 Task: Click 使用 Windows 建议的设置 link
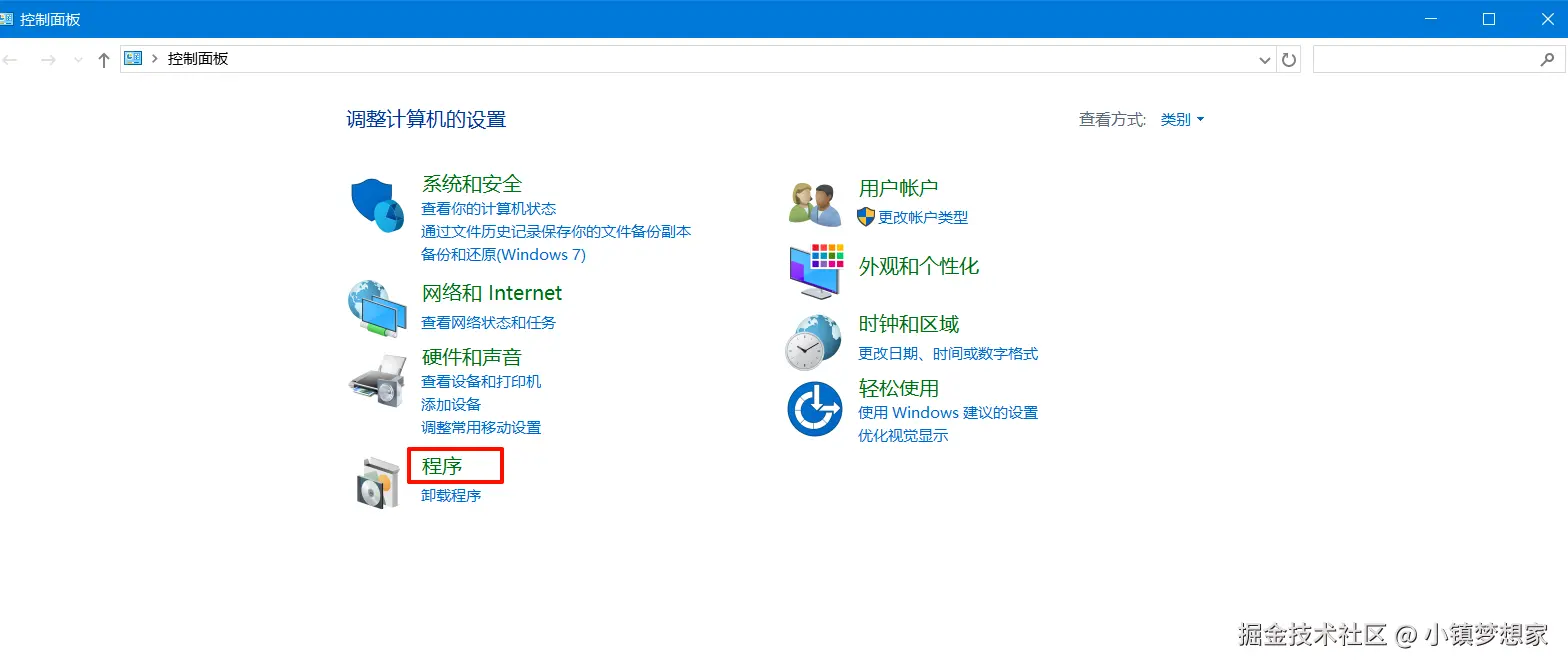(x=948, y=413)
